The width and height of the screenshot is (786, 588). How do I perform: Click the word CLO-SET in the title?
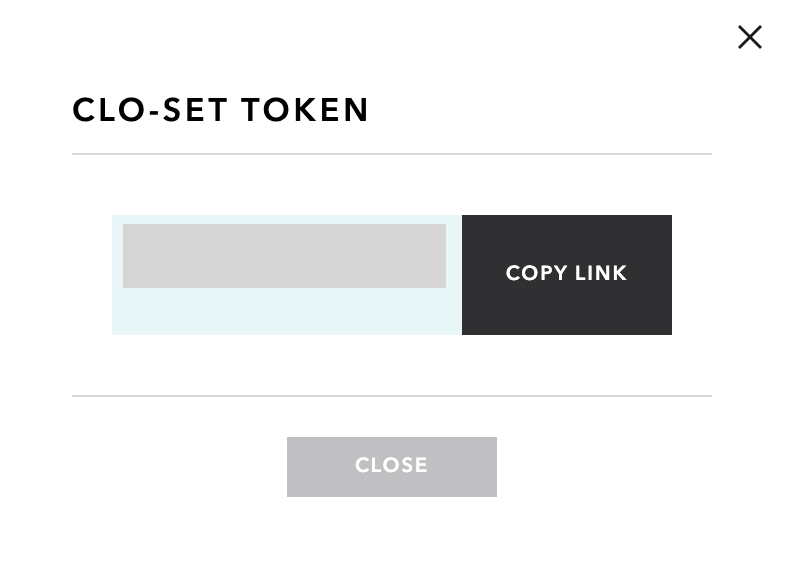tap(150, 110)
